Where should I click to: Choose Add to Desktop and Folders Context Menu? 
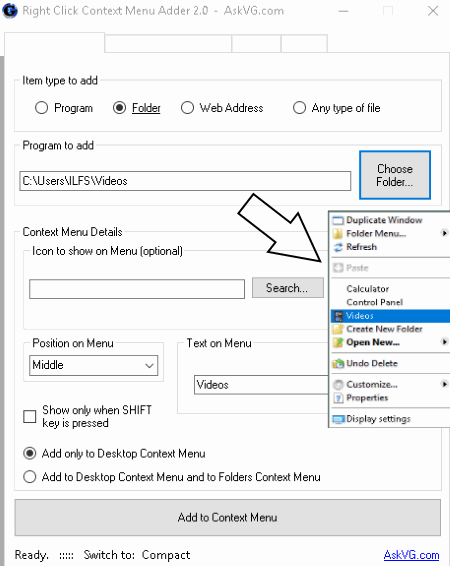(x=30, y=477)
